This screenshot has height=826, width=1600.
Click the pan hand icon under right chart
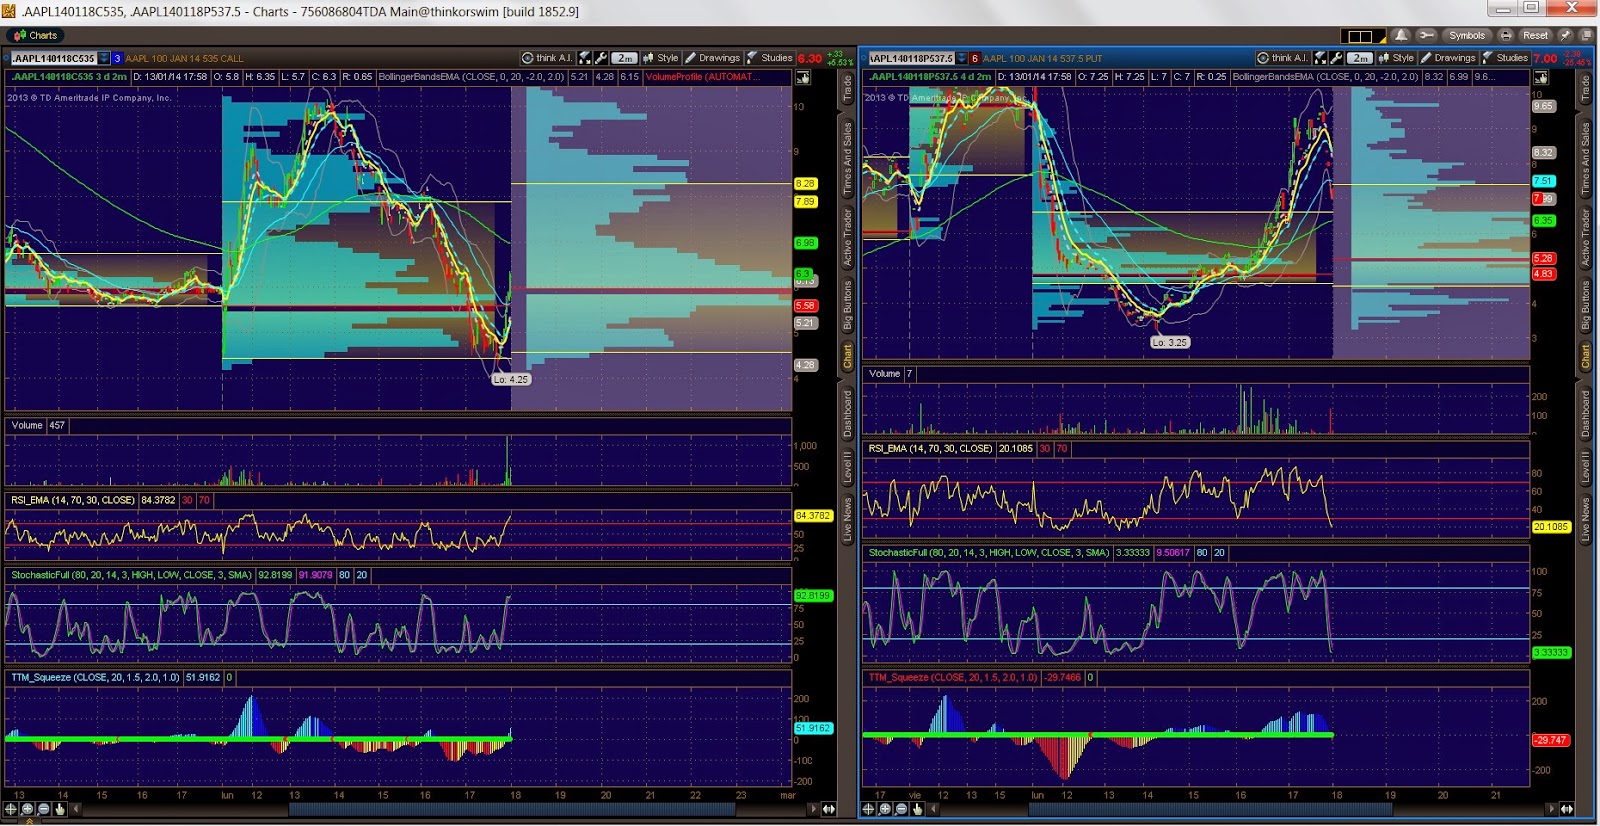pos(917,809)
